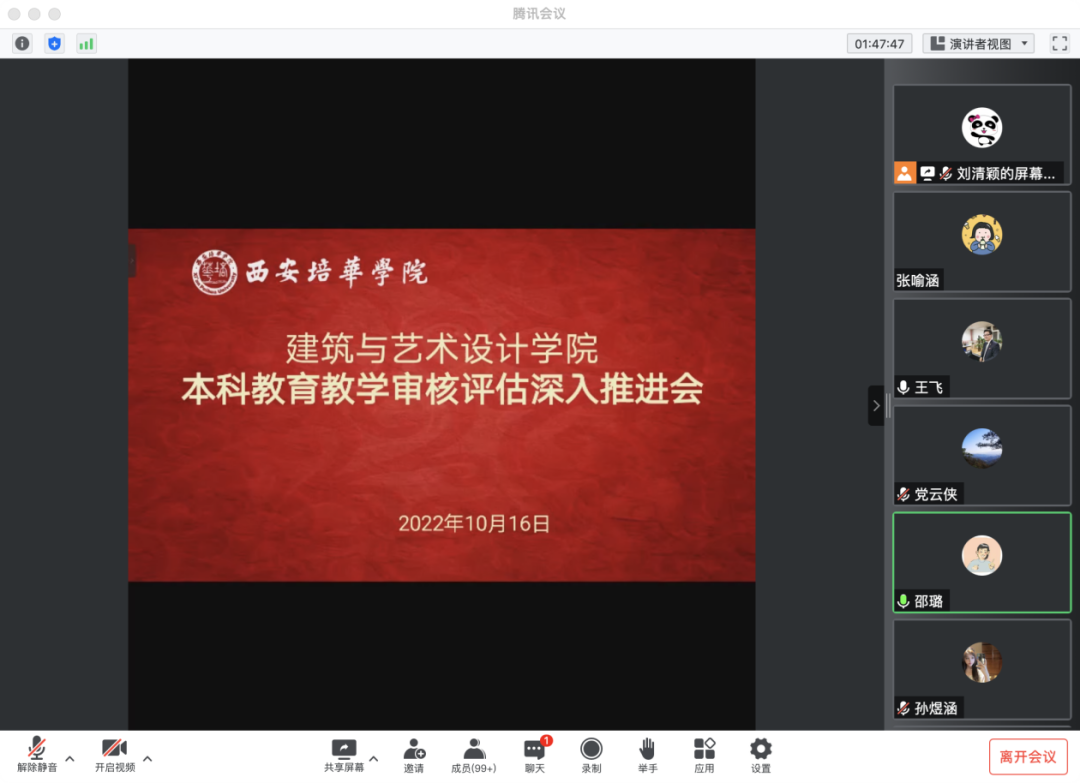Click Share Screen (共享屏幕) button
The image size is (1080, 783).
(x=343, y=755)
